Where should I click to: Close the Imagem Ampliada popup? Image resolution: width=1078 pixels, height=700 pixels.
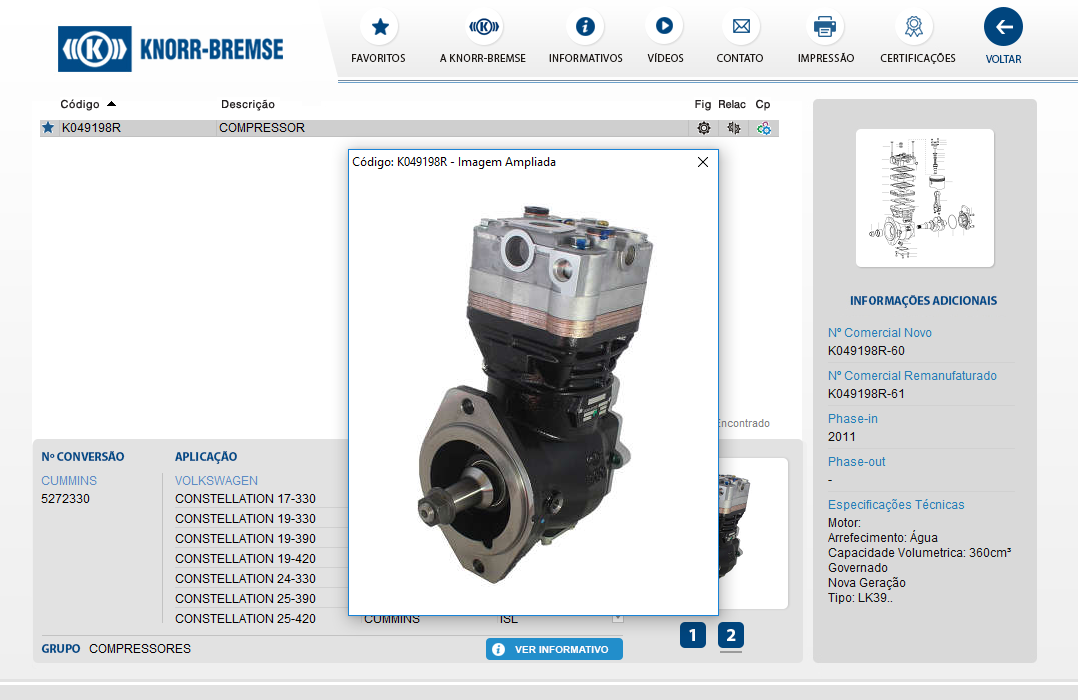click(x=703, y=162)
